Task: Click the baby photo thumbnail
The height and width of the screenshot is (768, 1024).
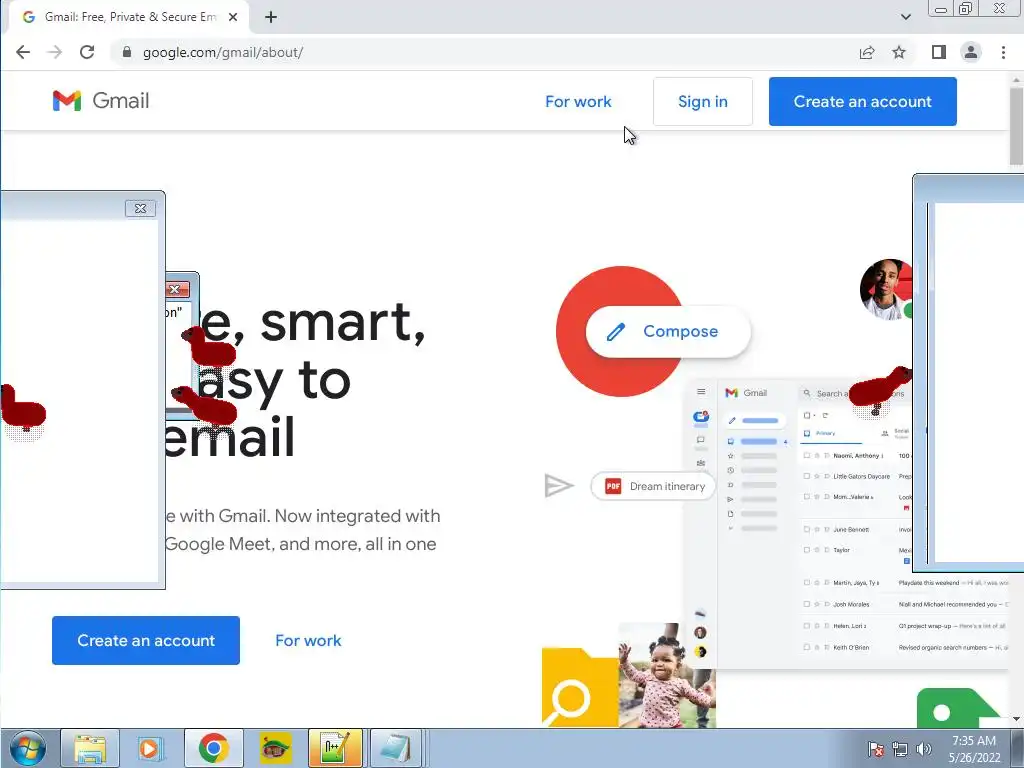Action: 667,675
